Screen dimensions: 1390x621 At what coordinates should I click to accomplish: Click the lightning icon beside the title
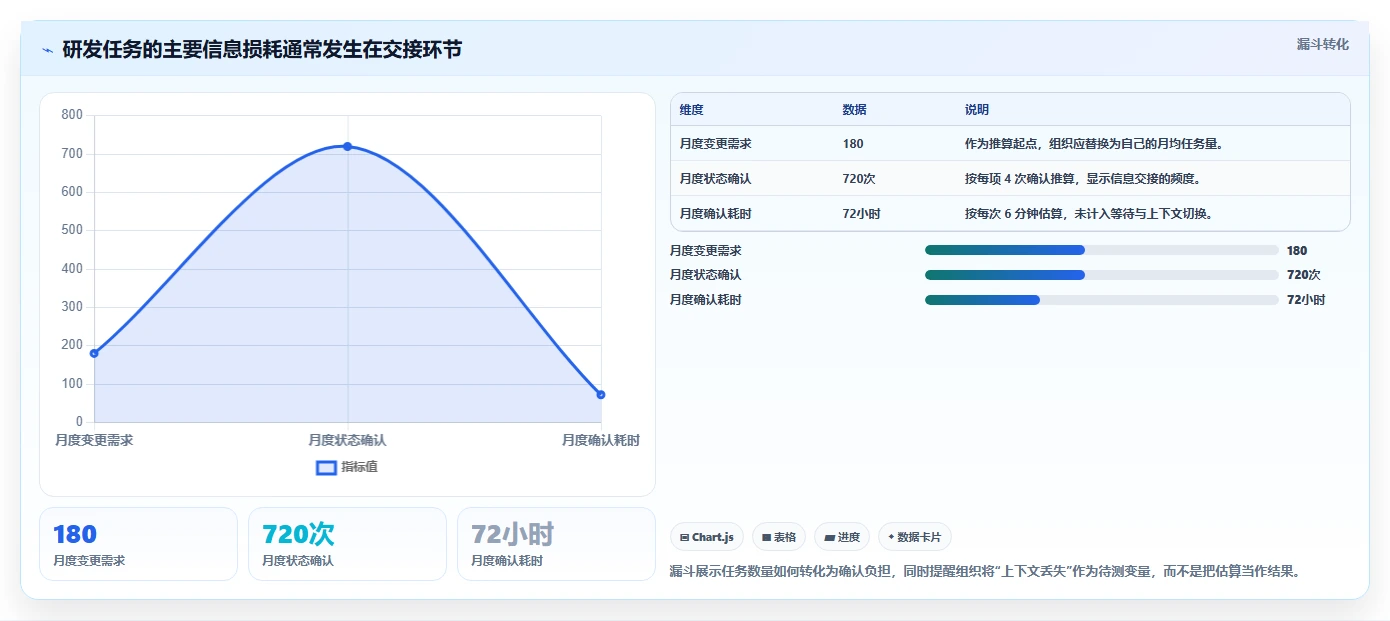click(x=47, y=50)
